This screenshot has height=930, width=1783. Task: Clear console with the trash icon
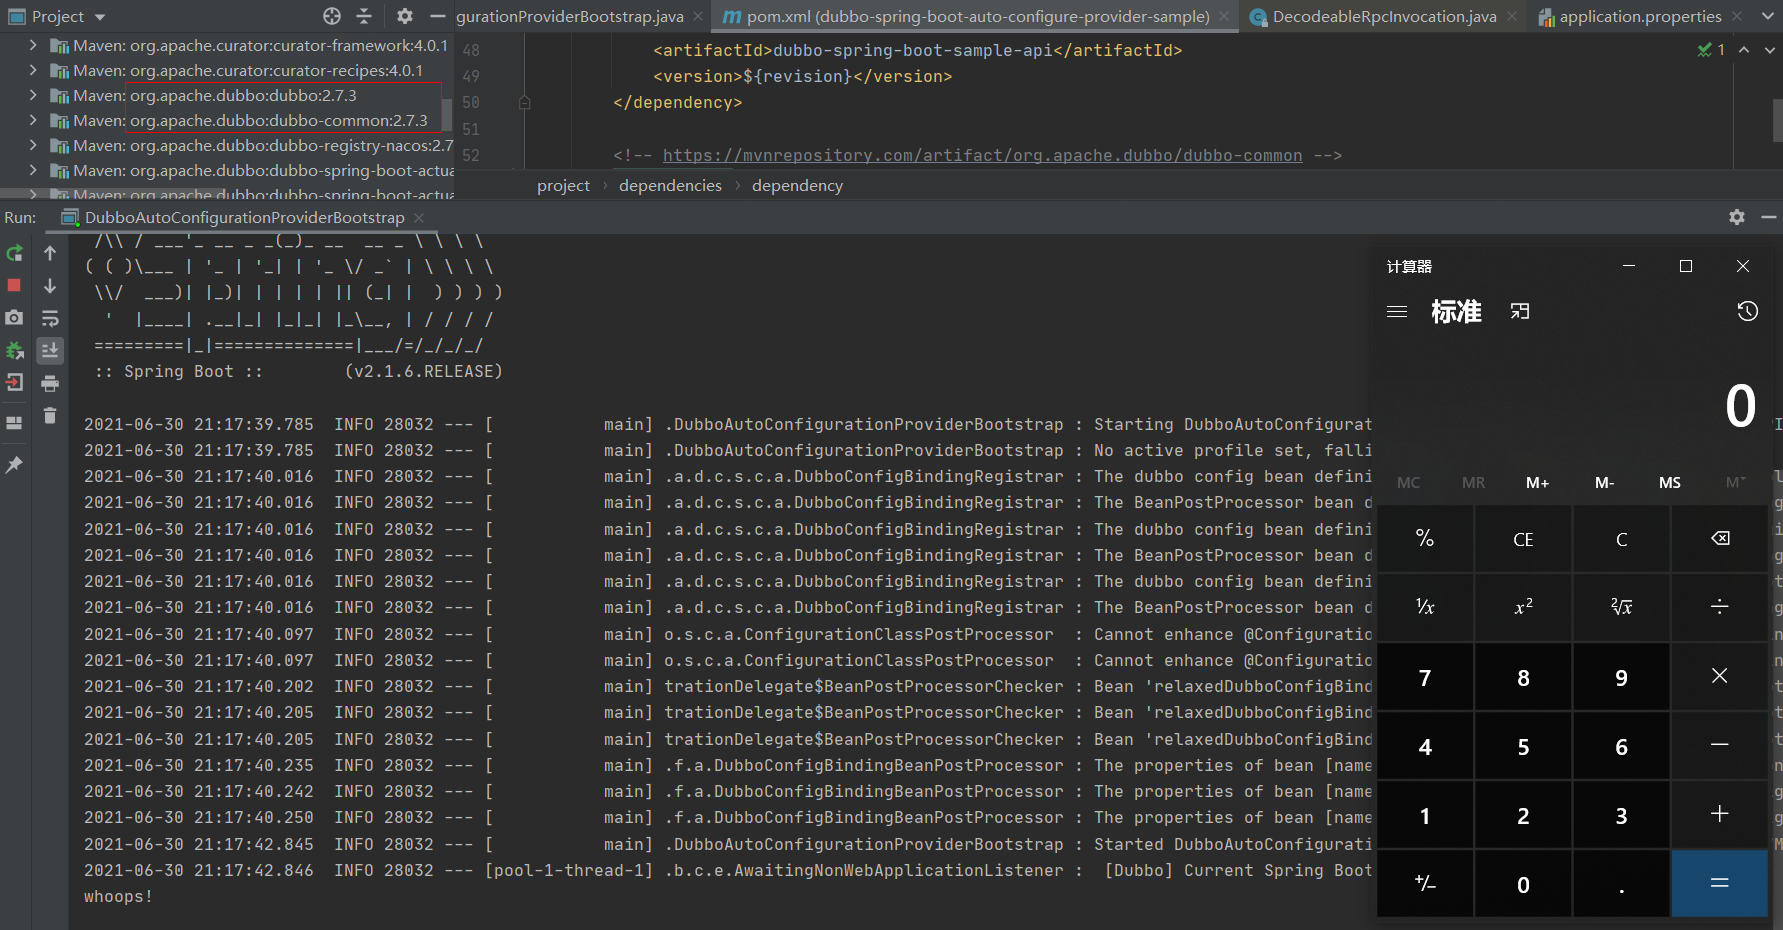(x=50, y=416)
